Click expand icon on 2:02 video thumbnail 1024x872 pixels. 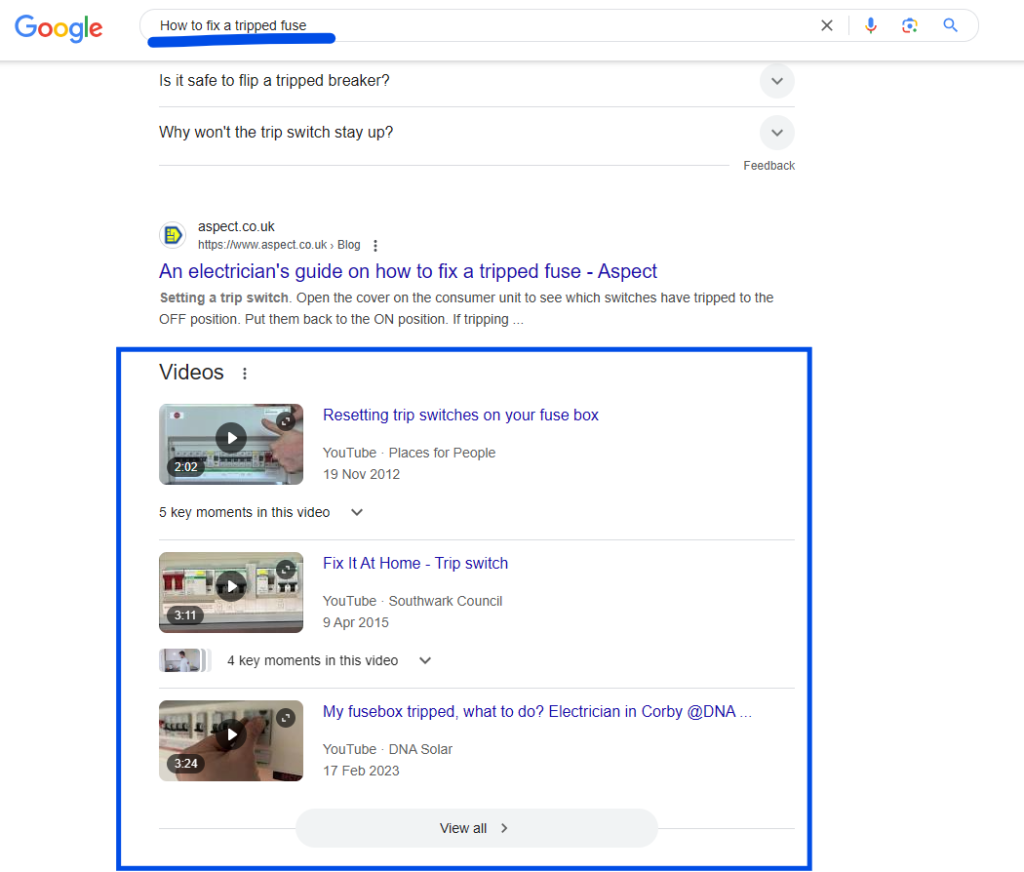(285, 421)
